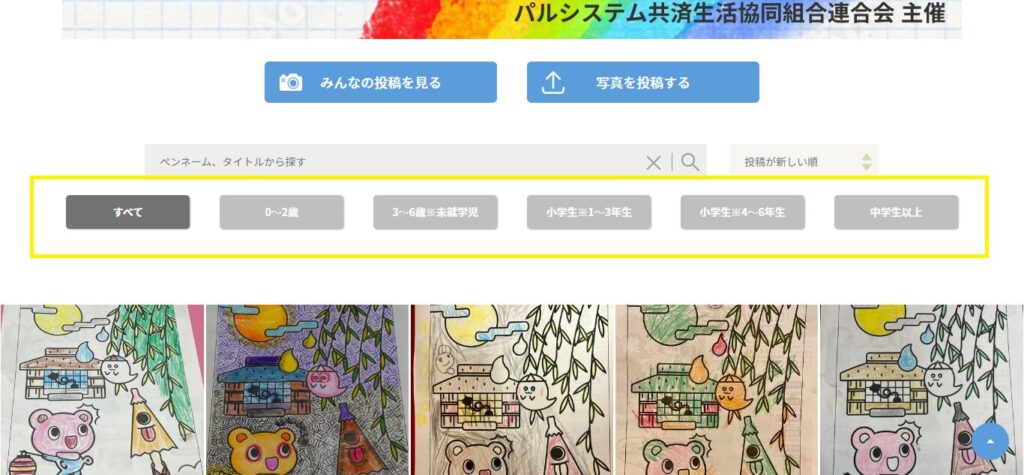The width and height of the screenshot is (1024, 475).
Task: Open the 投稿が新しい順 sort dropdown
Action: click(804, 161)
